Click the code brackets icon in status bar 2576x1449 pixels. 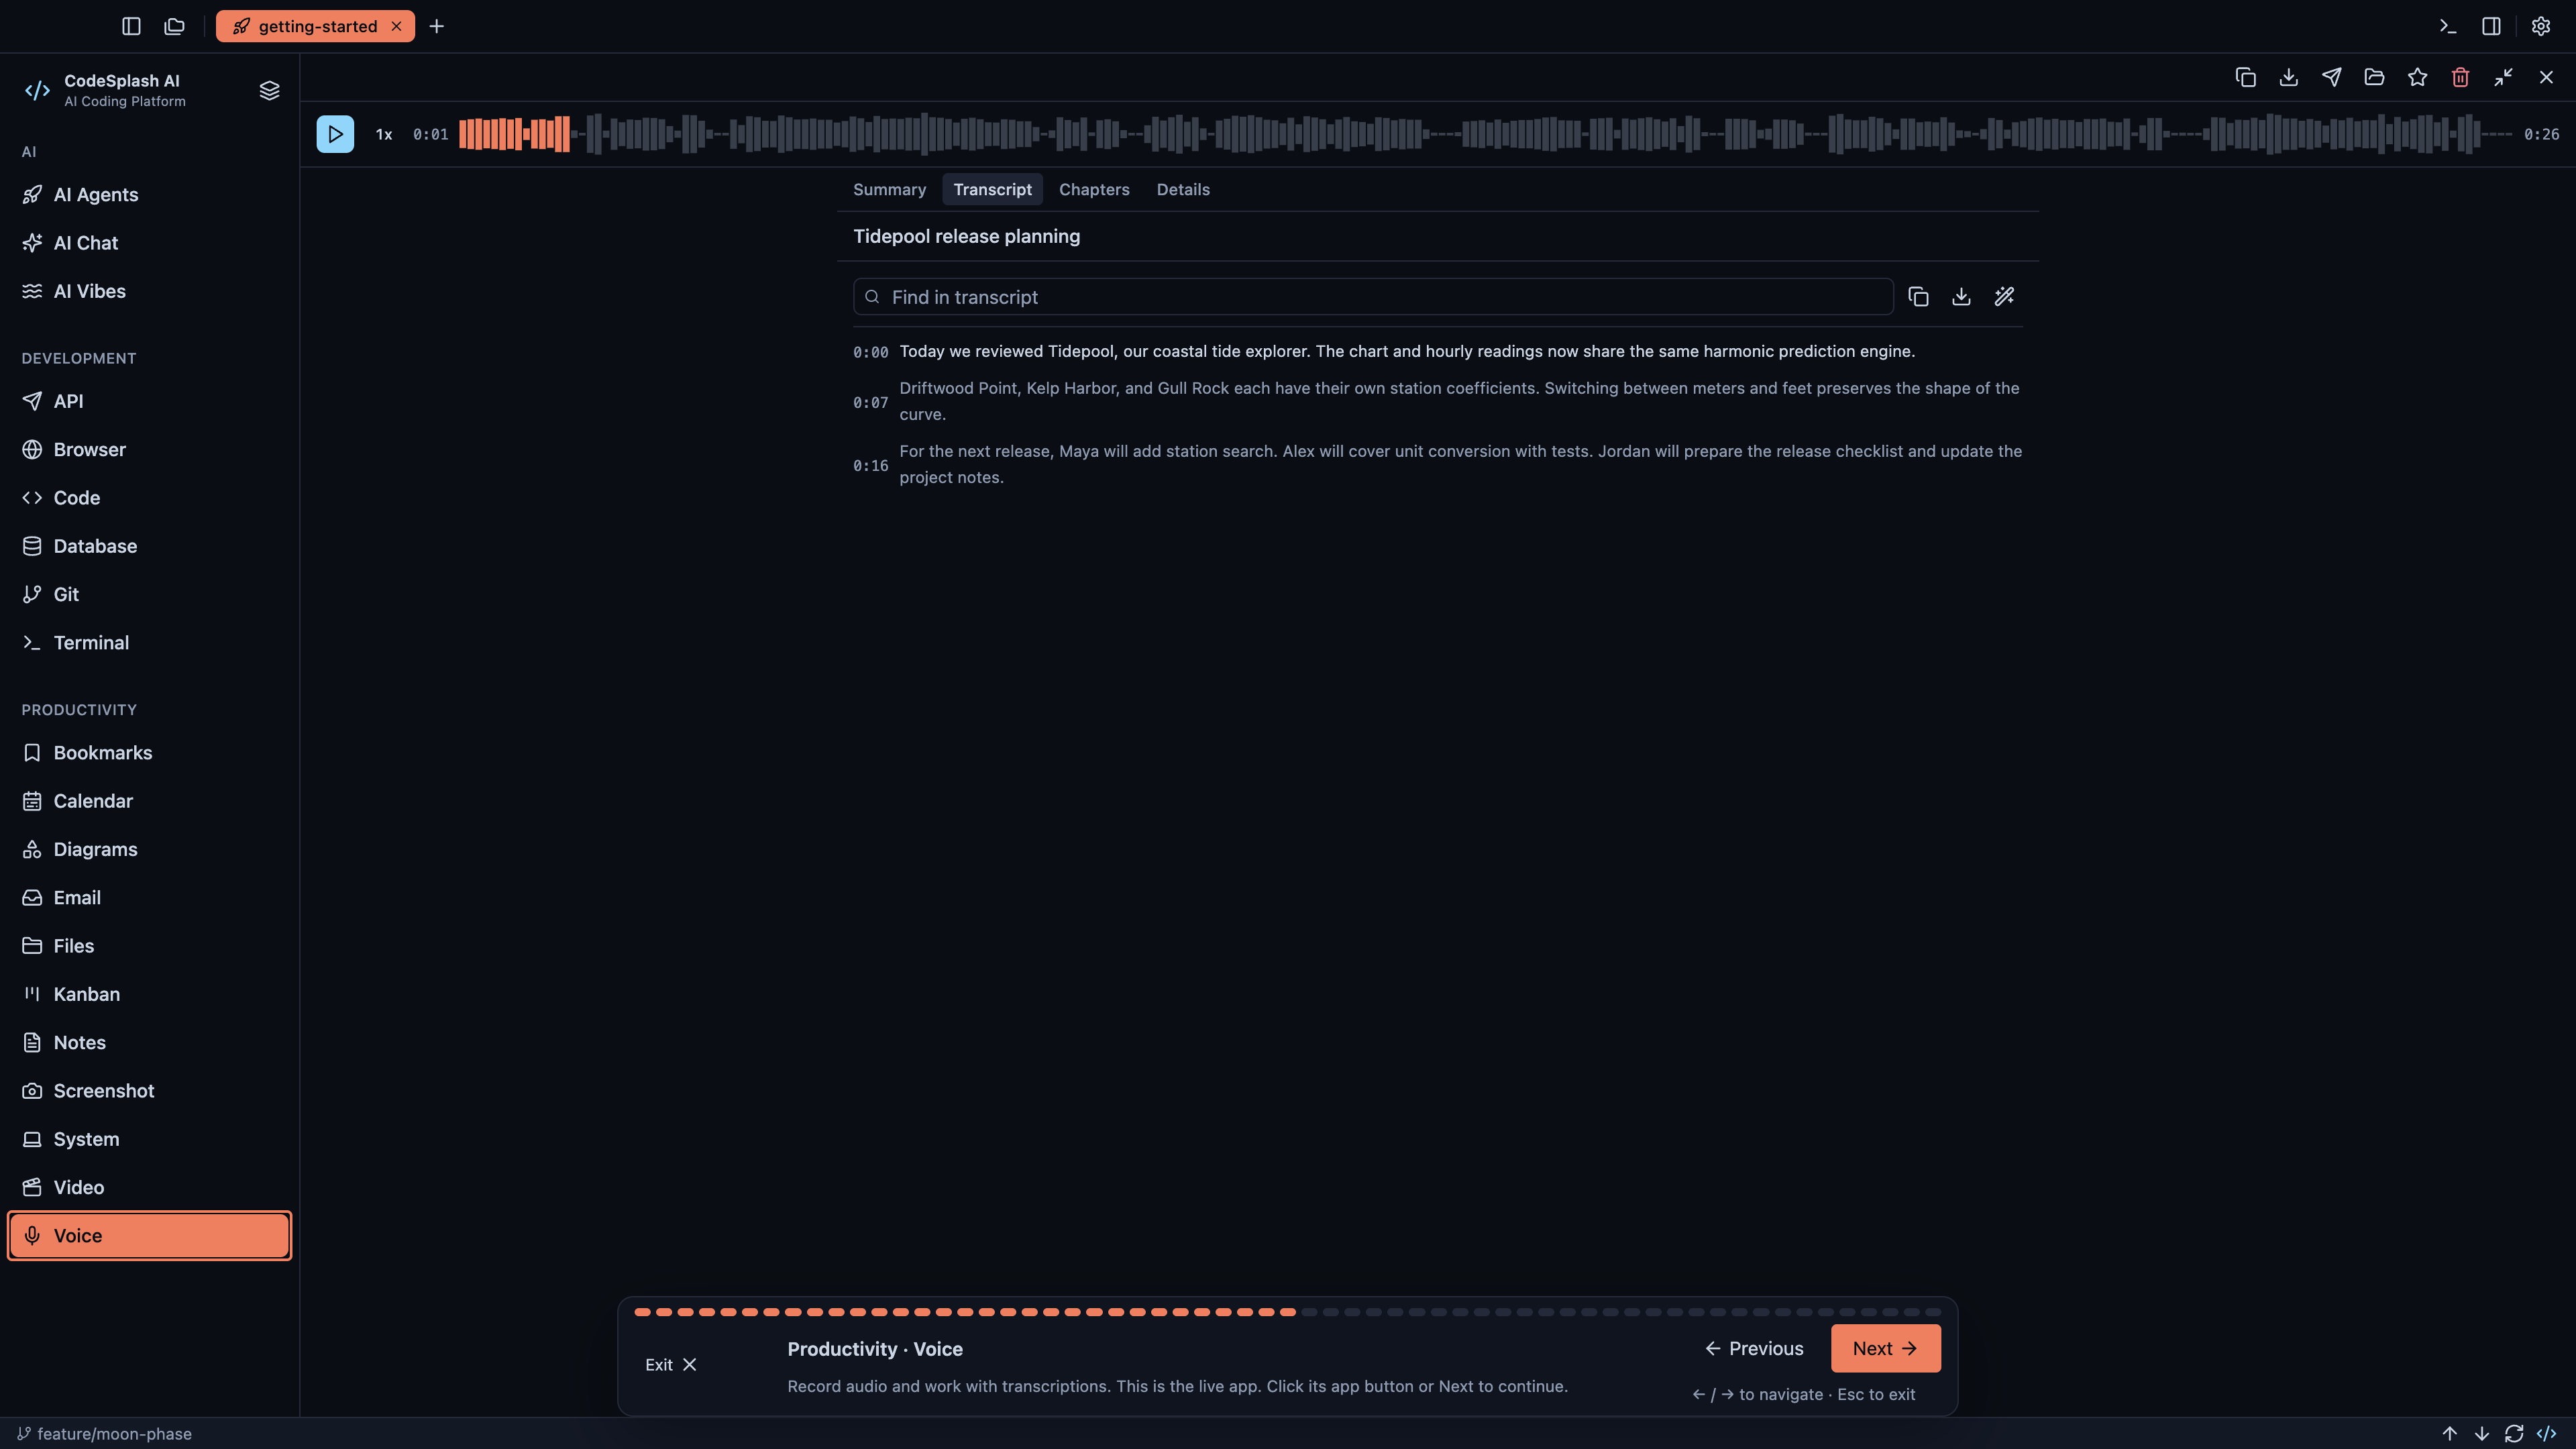pyautogui.click(x=2546, y=1433)
